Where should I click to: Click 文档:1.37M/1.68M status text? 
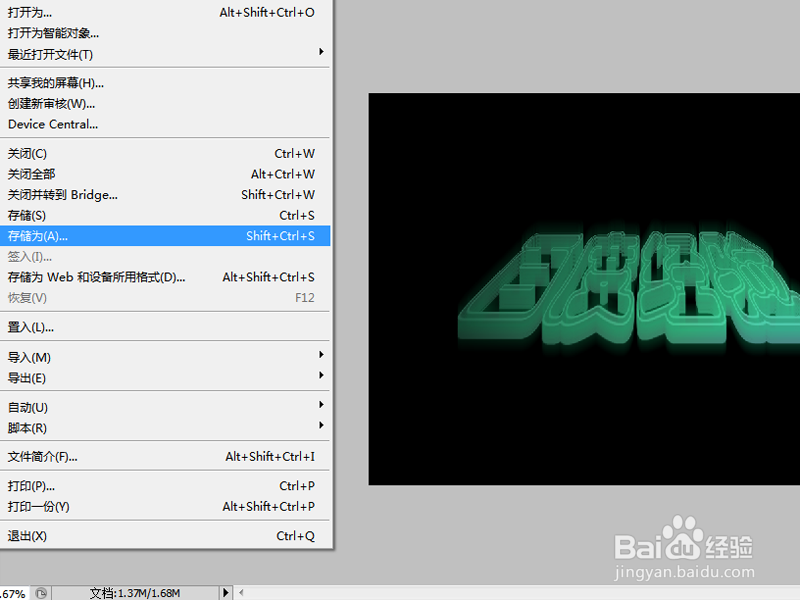[135, 593]
